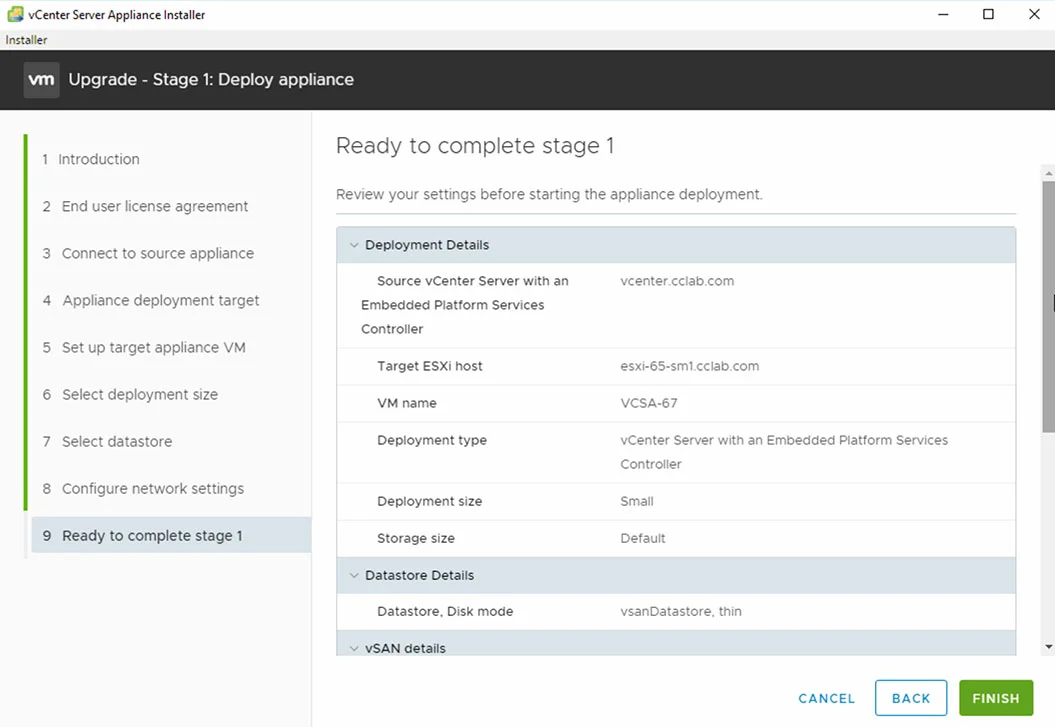Click the scrollbar down arrow

[1048, 647]
